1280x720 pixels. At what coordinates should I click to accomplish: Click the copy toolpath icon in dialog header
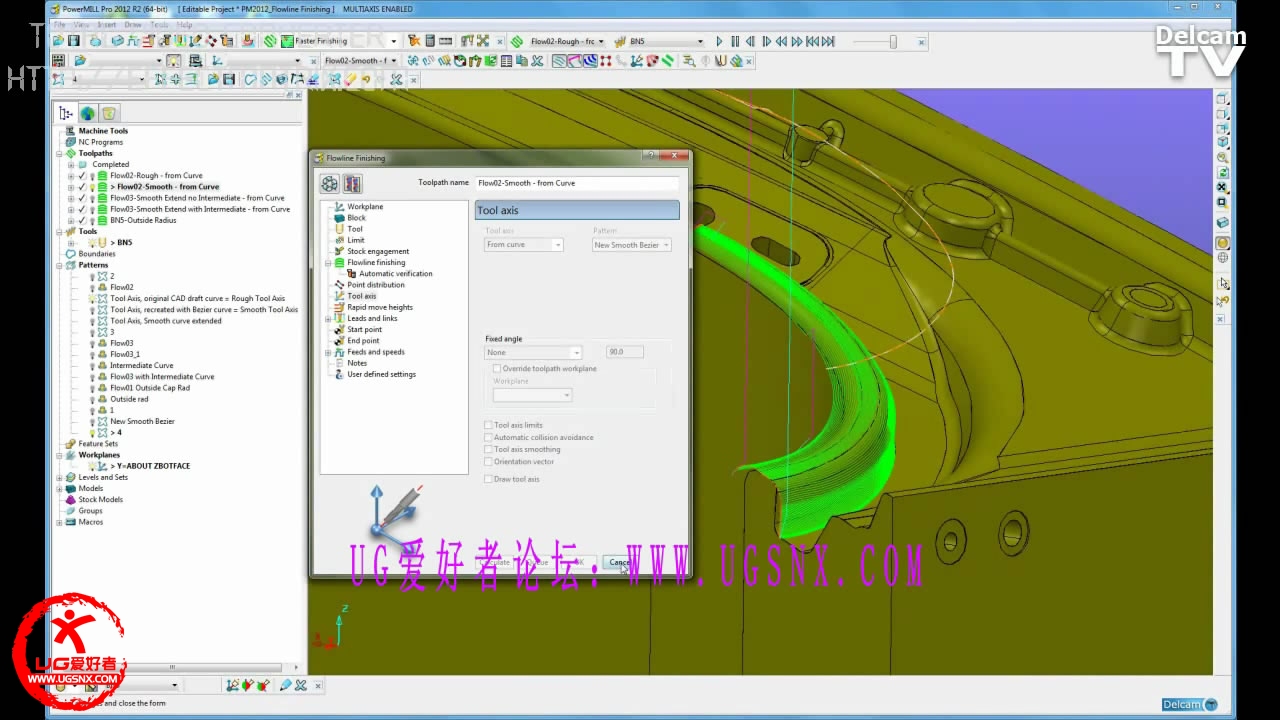point(352,183)
